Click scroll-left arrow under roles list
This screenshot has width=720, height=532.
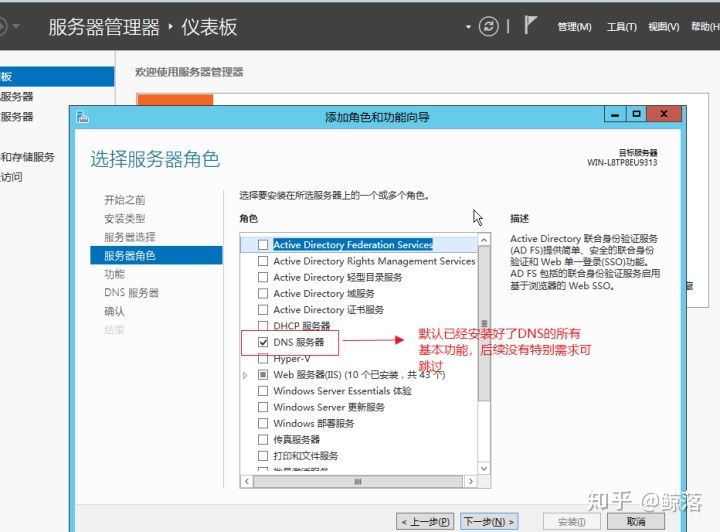click(247, 481)
